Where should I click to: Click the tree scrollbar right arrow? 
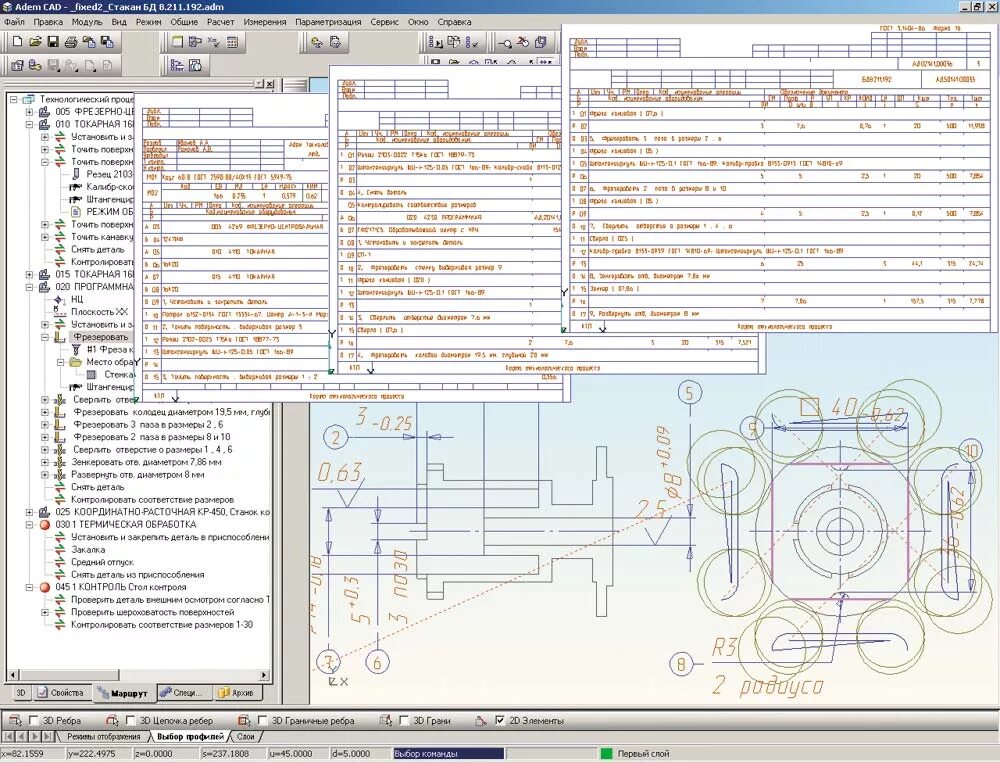pyautogui.click(x=265, y=674)
